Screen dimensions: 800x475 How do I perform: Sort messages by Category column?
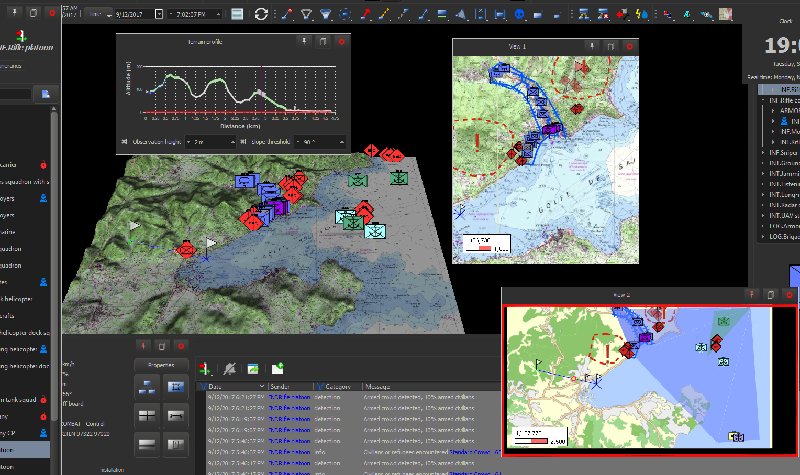pyautogui.click(x=337, y=386)
